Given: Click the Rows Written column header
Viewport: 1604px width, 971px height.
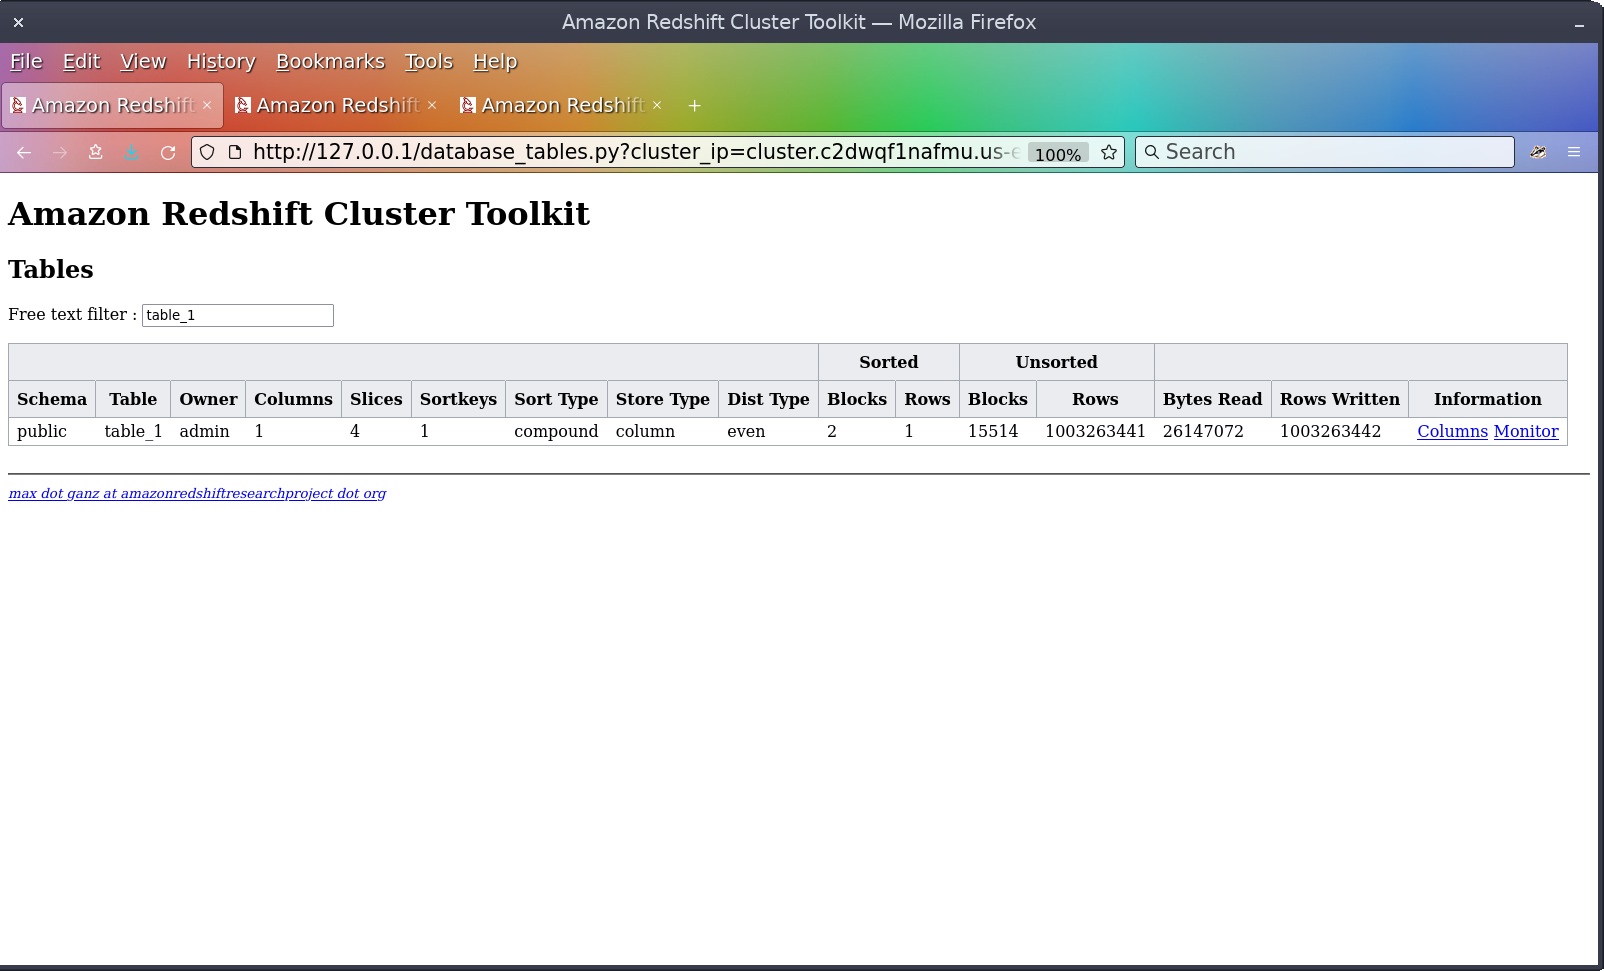Looking at the screenshot, I should click(1340, 399).
